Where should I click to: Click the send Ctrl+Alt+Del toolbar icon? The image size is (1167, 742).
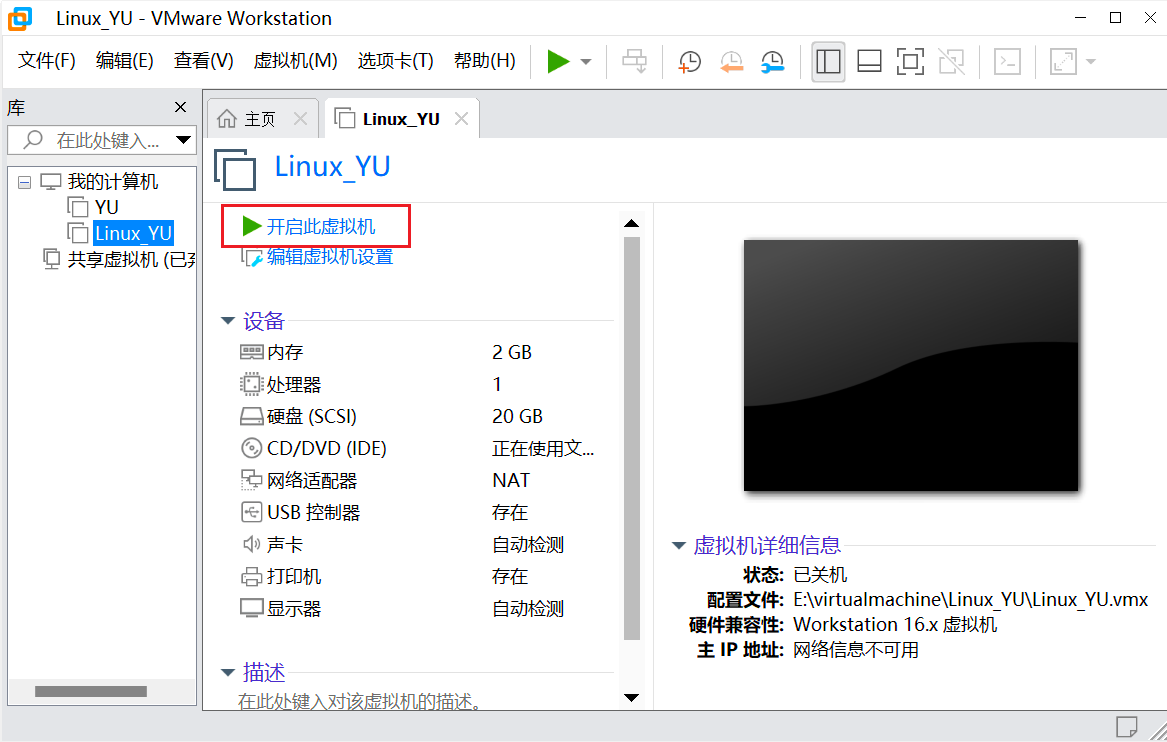tap(635, 62)
